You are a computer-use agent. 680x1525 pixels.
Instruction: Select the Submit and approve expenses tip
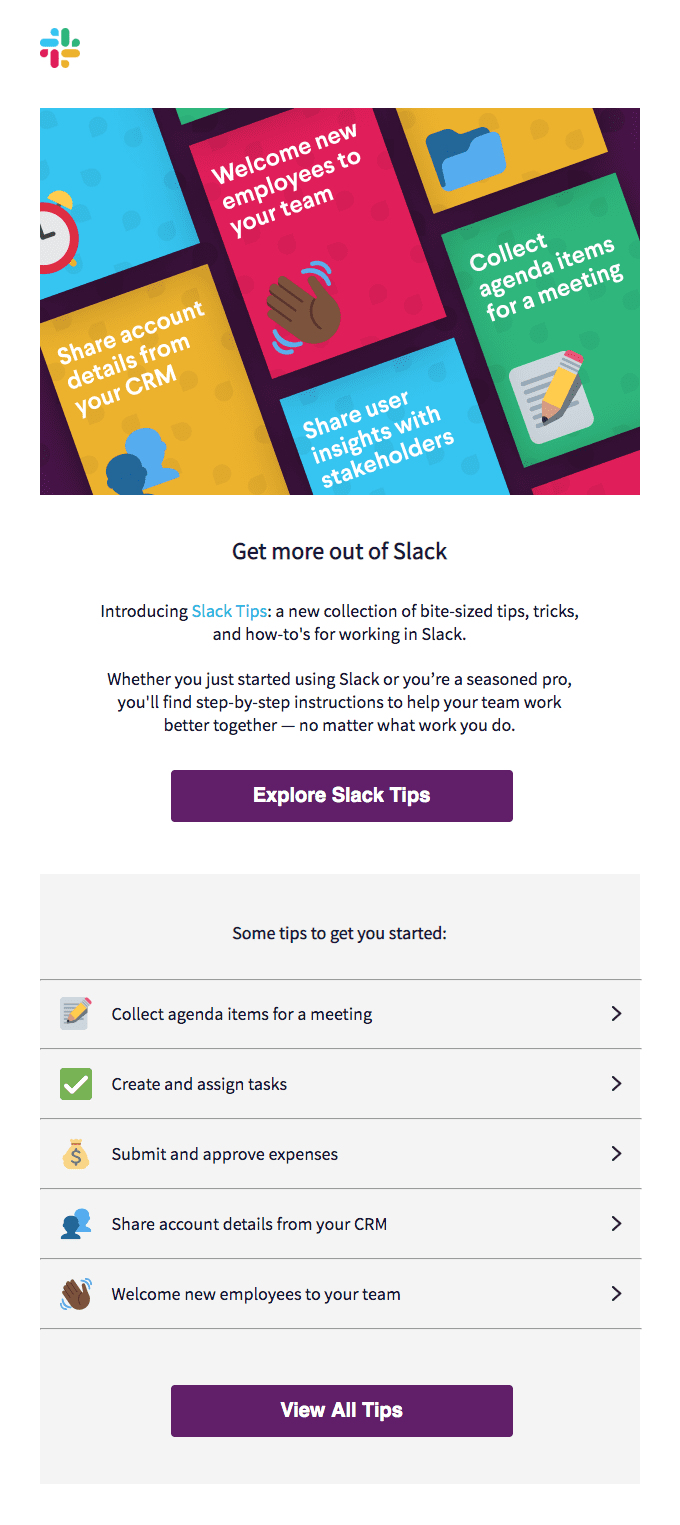coord(340,1154)
